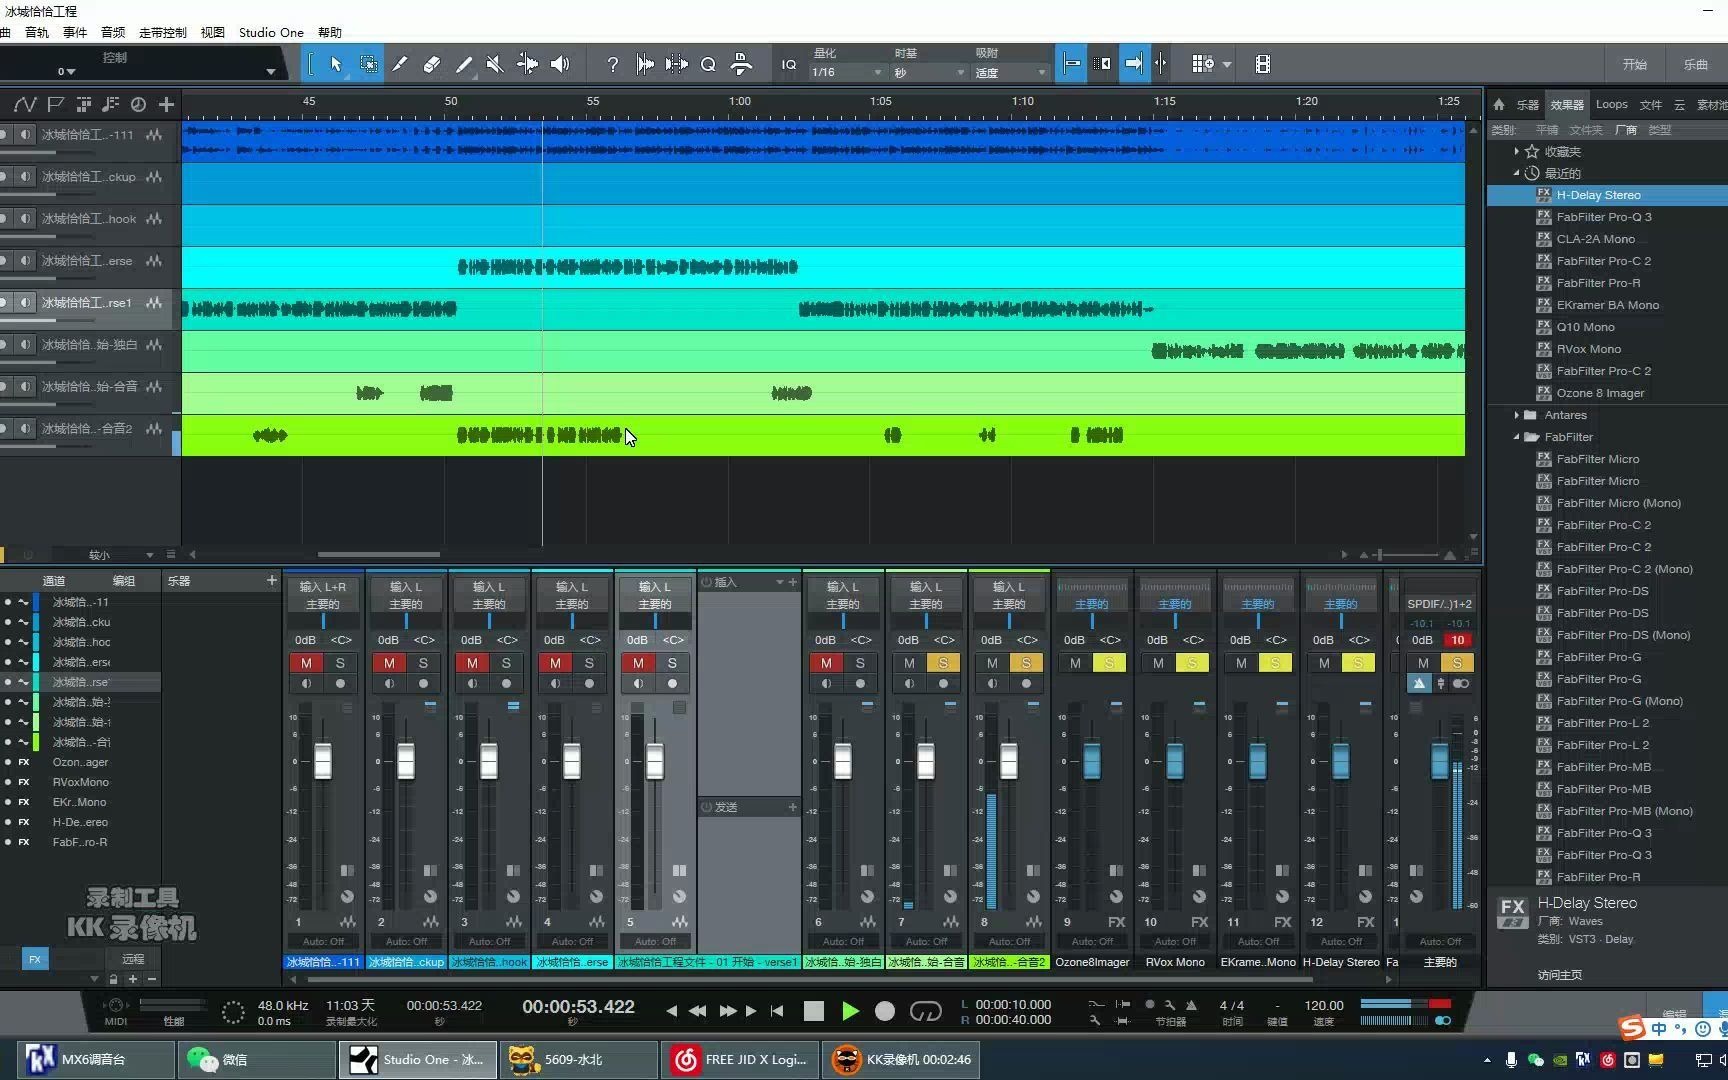Click the Fast Forward transport button
Screen dimensions: 1728x1080
(x=728, y=1011)
